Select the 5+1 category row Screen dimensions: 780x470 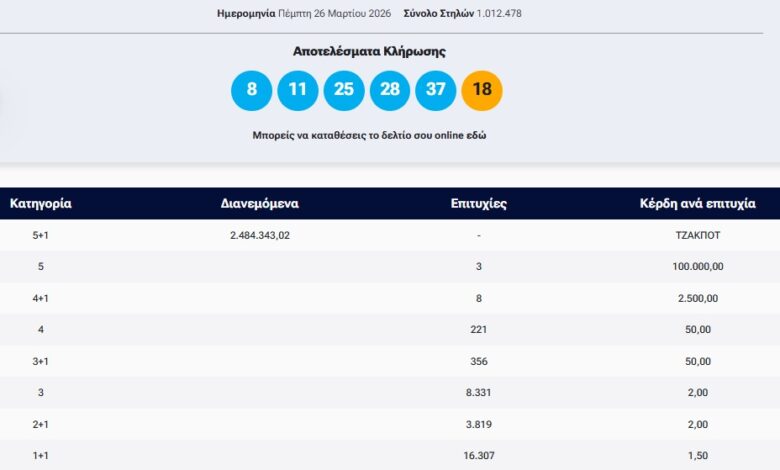(41, 236)
